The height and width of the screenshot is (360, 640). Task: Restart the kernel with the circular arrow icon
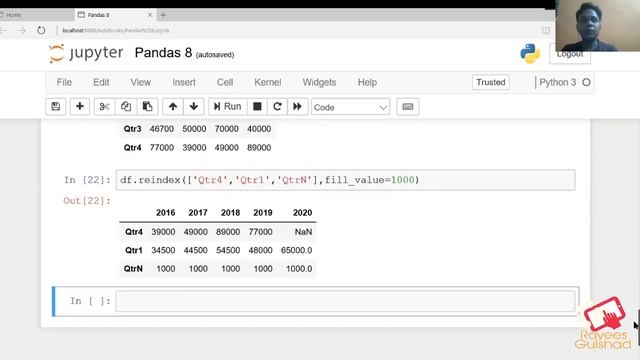277,107
